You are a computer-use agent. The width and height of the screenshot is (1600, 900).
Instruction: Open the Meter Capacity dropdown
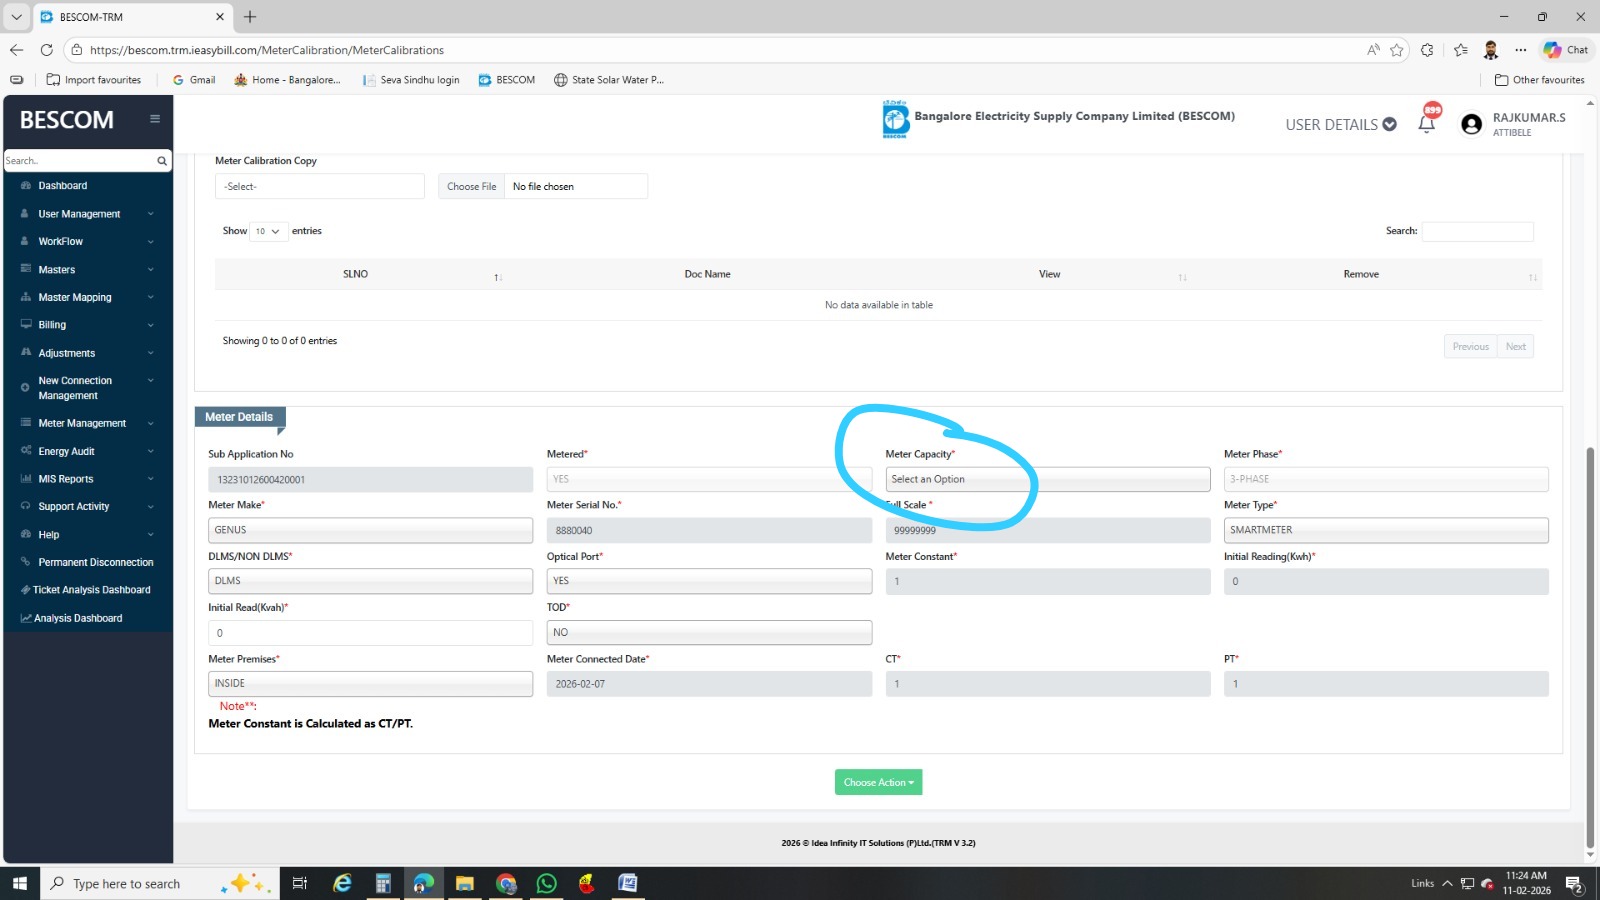(x=1047, y=480)
